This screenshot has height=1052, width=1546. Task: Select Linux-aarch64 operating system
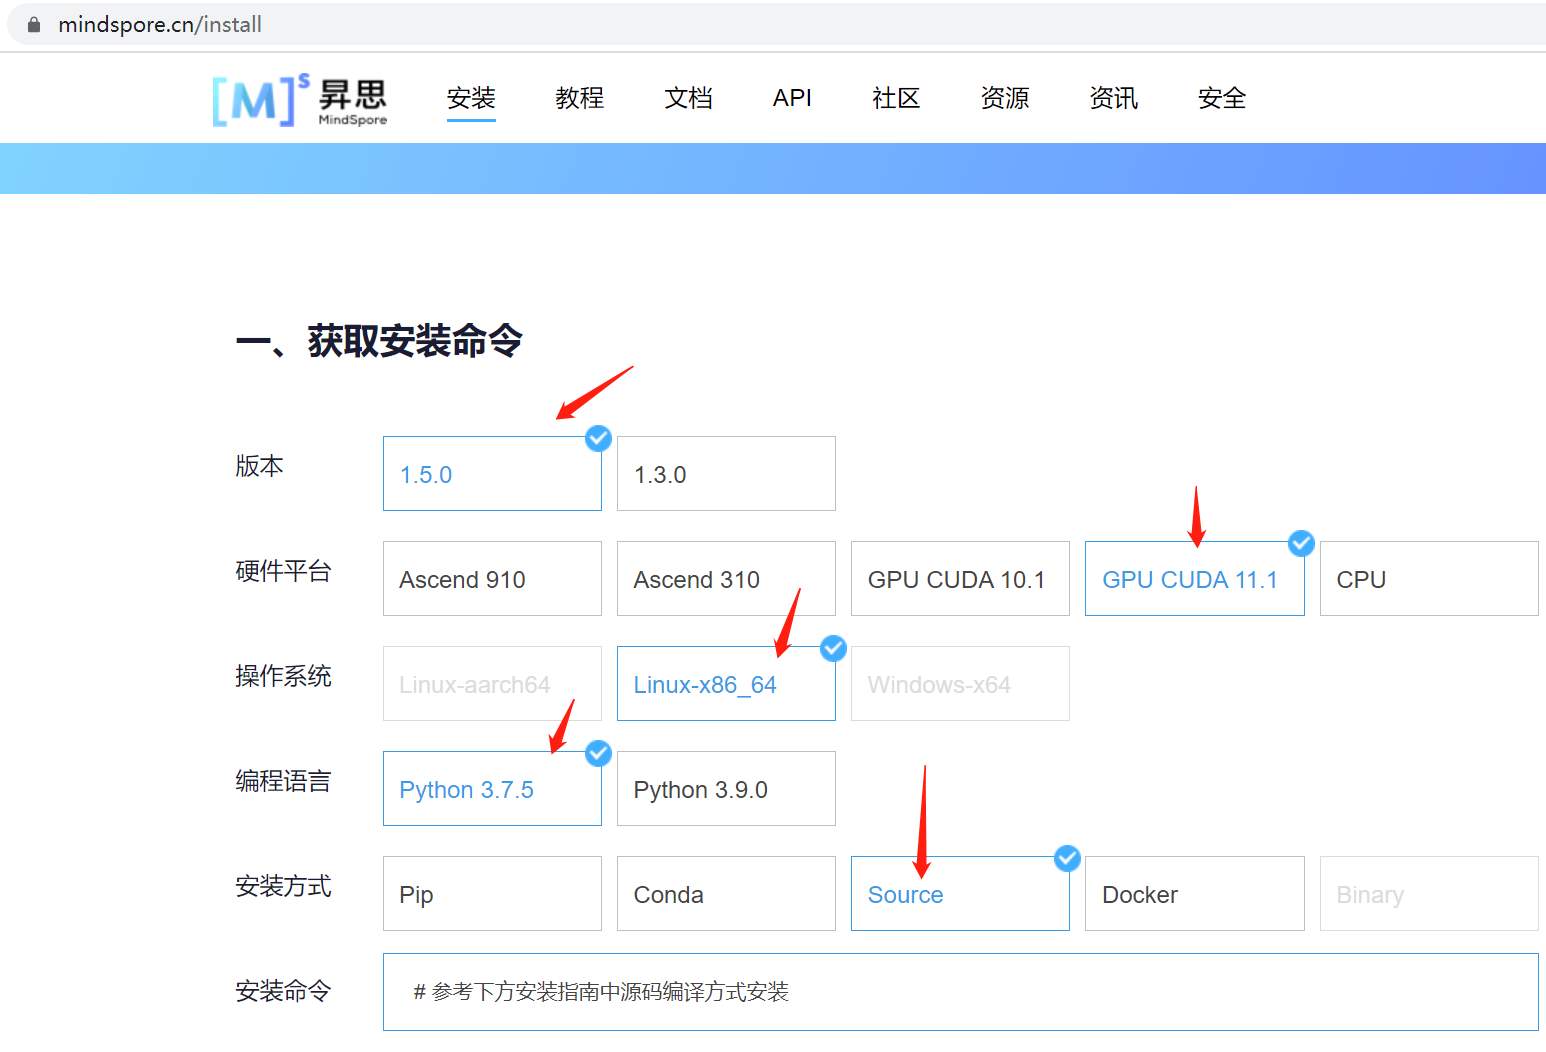492,684
